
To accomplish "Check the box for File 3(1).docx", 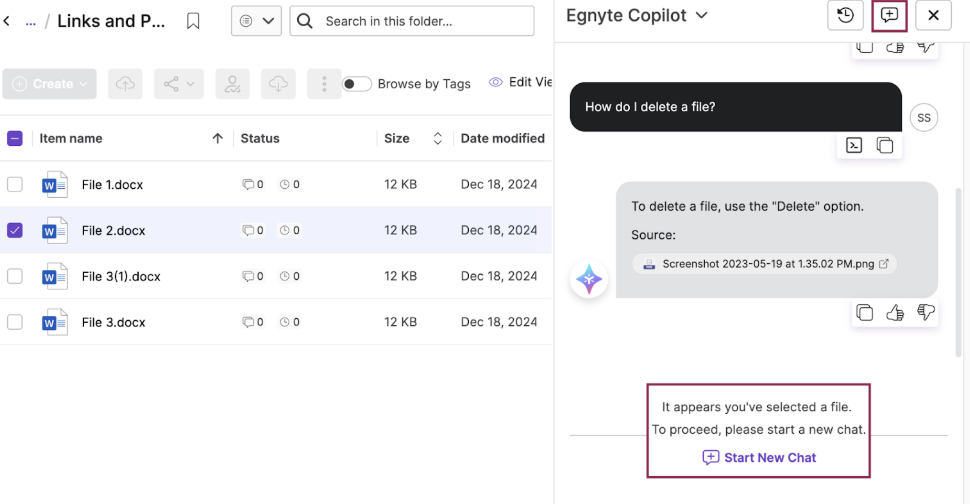I will [15, 276].
